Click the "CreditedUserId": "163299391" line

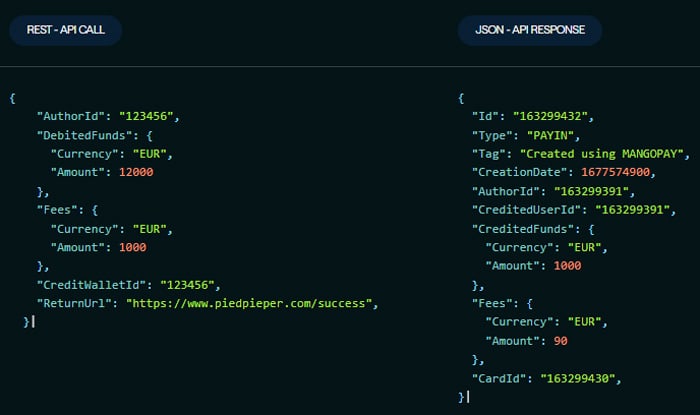tap(574, 210)
